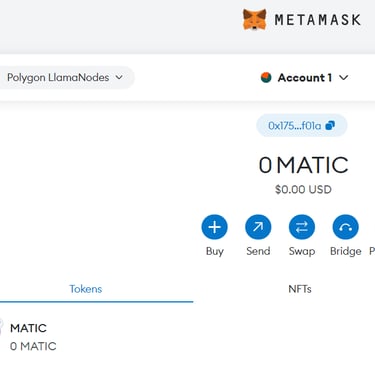375x366 pixels.
Task: Click the Account 1 avatar icon
Action: 266,78
